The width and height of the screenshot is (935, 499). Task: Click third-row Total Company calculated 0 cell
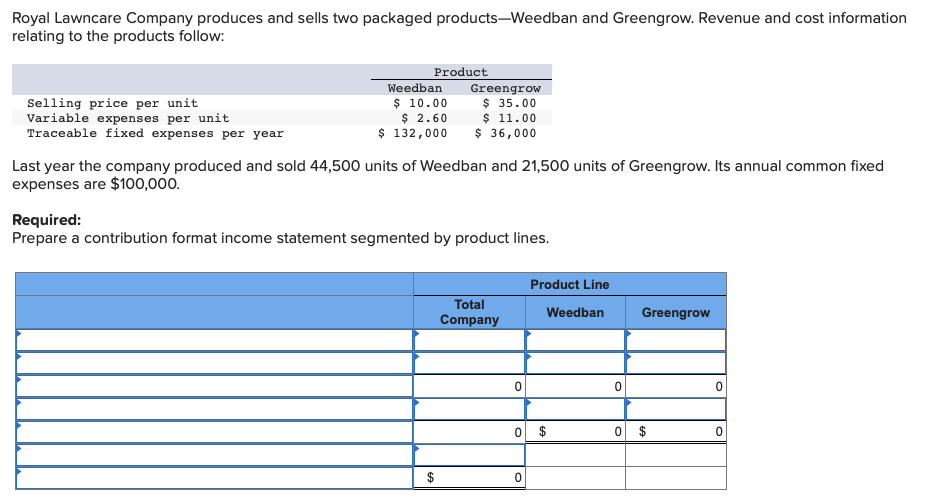pos(469,386)
